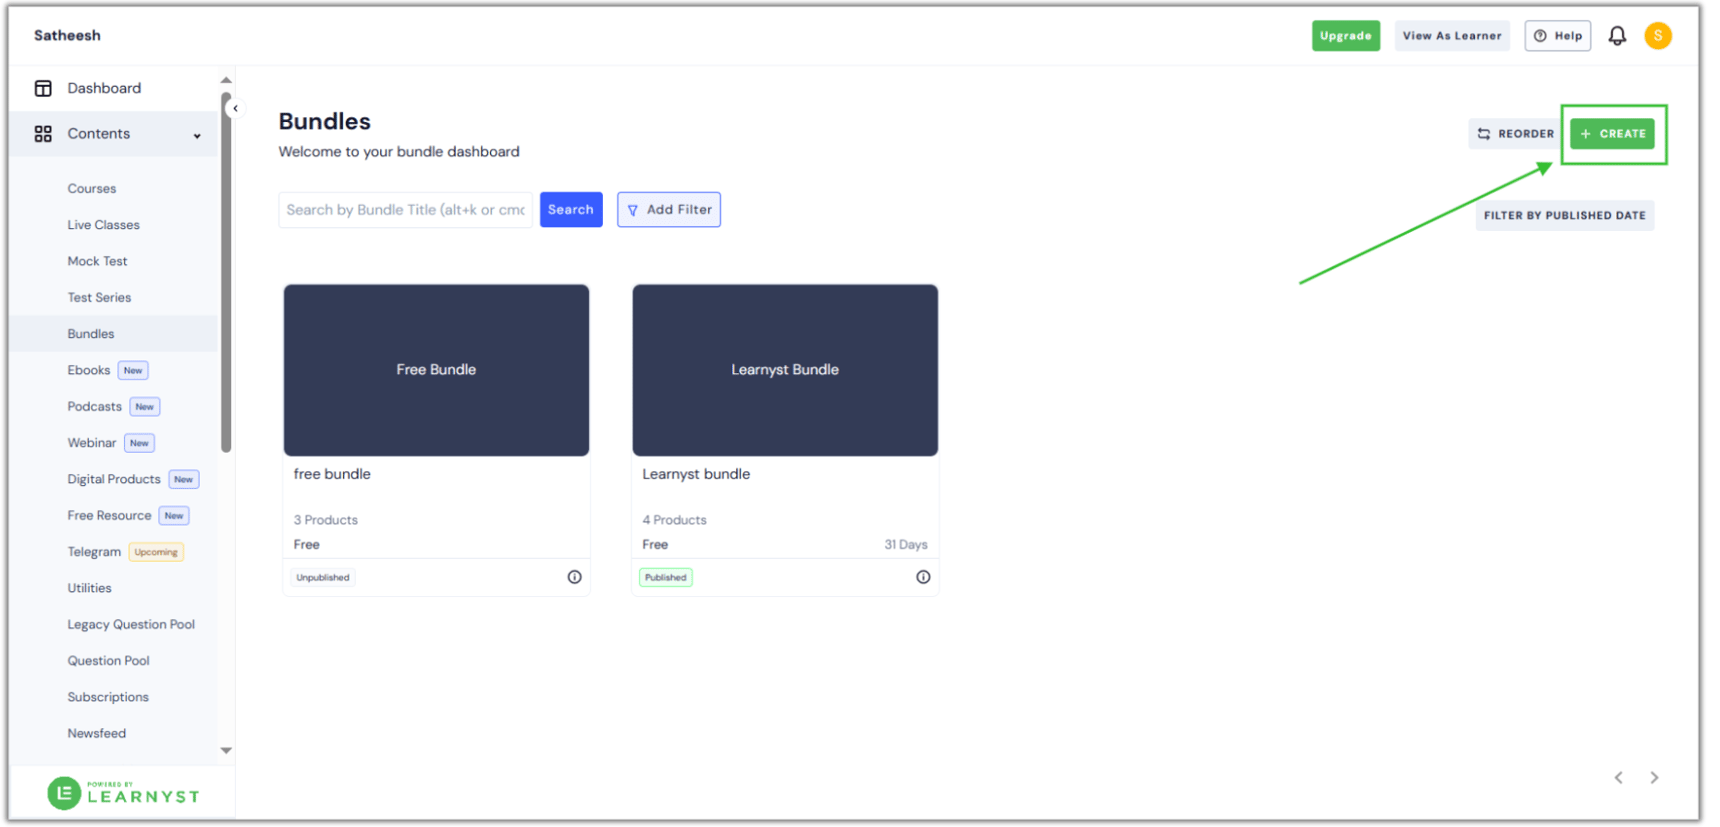Open Filter By Published Date options
This screenshot has width=1720, height=827.
coord(1564,216)
